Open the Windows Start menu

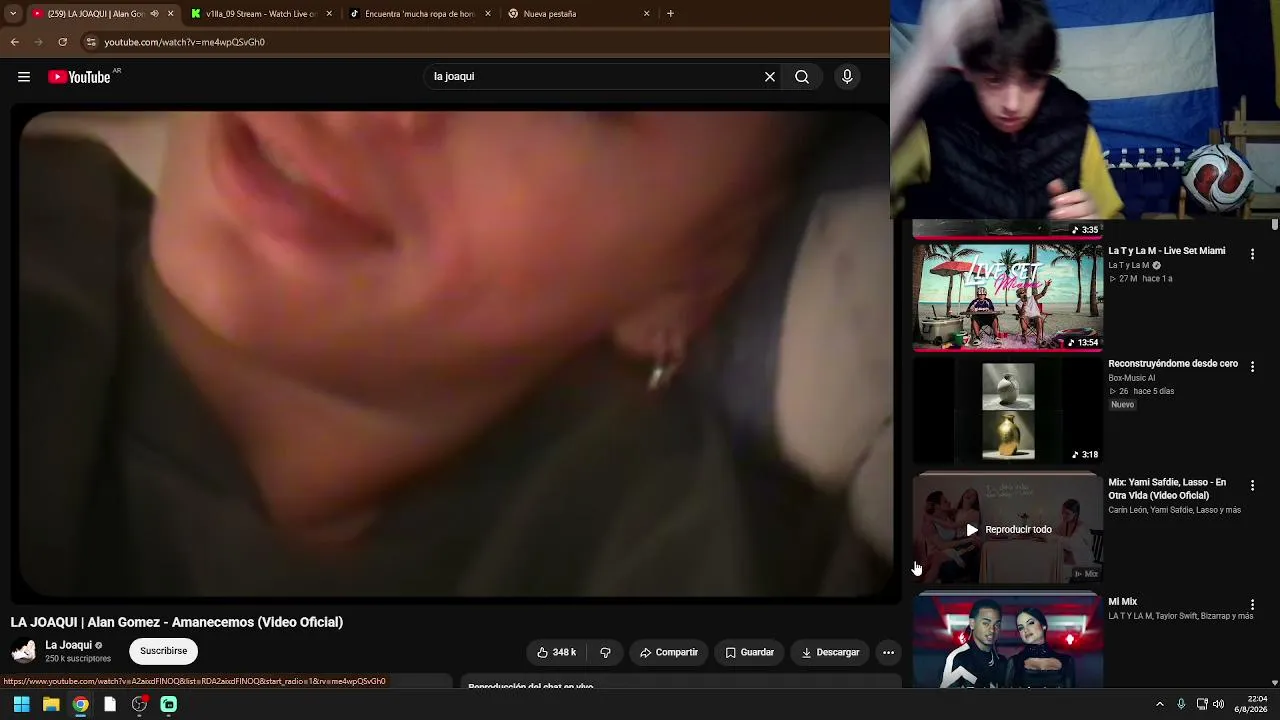pos(21,704)
